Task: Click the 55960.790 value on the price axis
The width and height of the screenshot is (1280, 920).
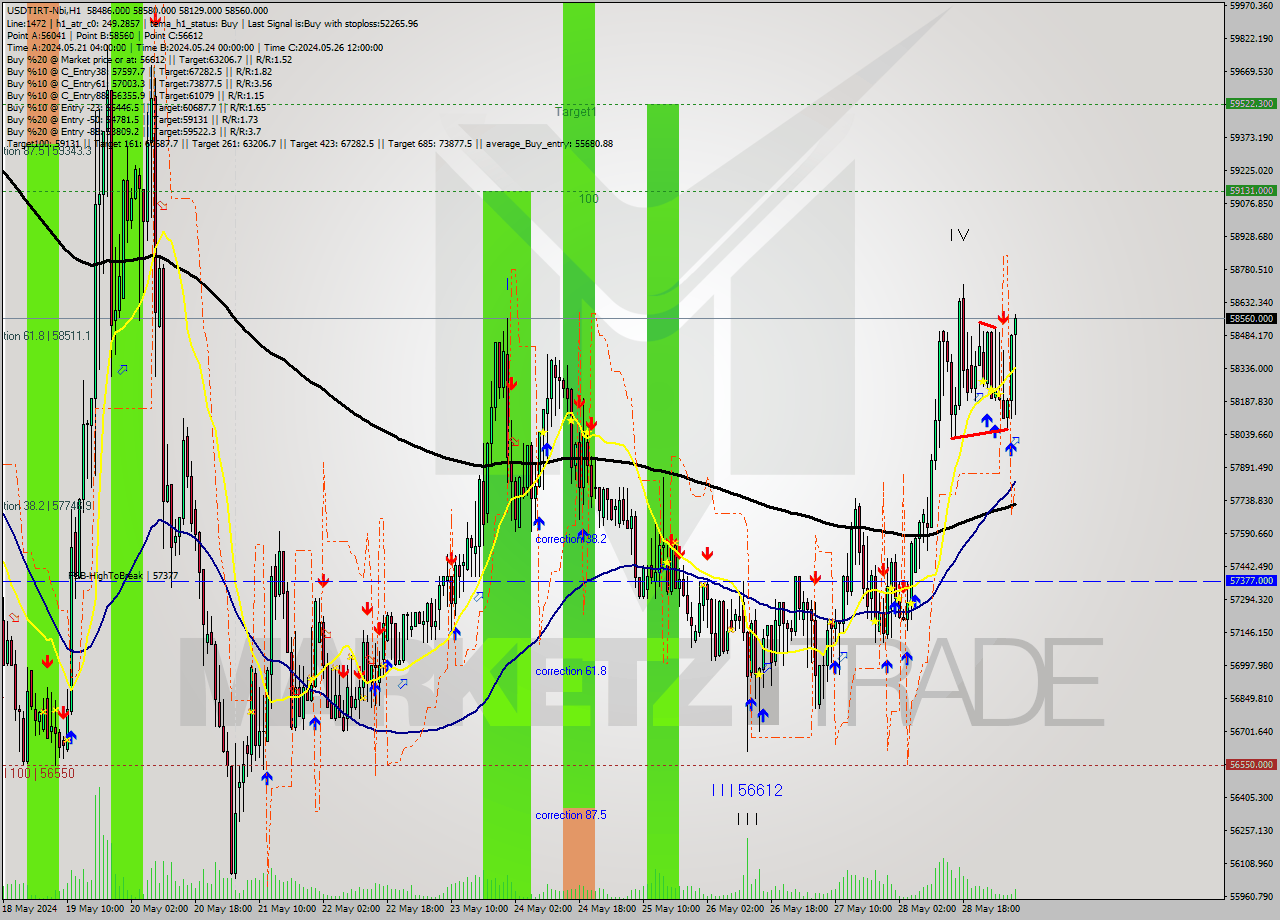Action: [x=1251, y=896]
